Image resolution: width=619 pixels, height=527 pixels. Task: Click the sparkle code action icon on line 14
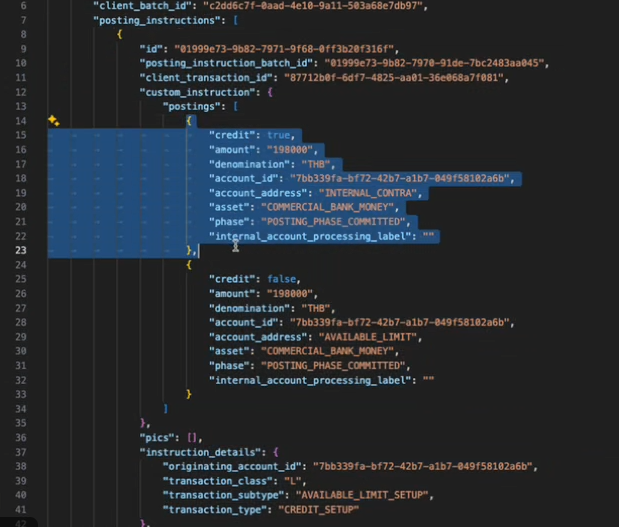[54, 120]
